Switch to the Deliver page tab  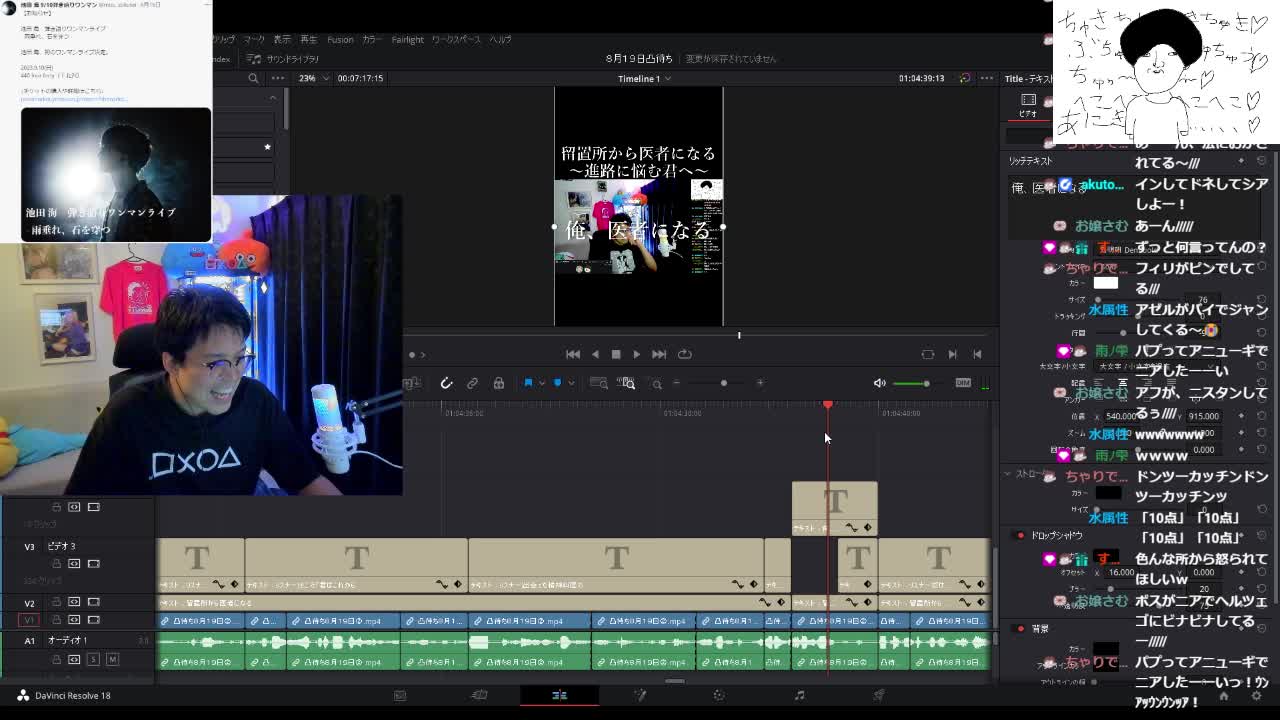click(x=879, y=695)
